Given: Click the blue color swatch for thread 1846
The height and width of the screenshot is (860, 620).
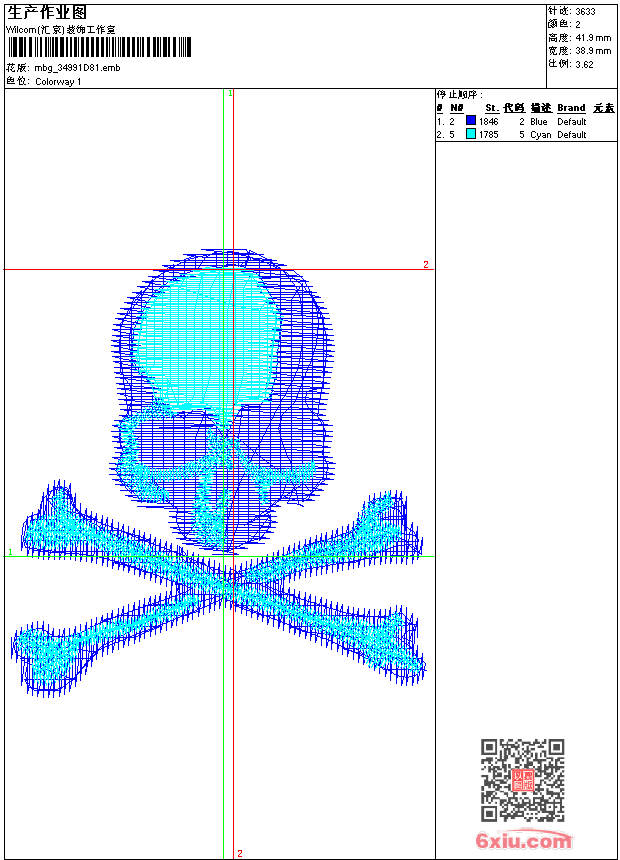Looking at the screenshot, I should [471, 121].
